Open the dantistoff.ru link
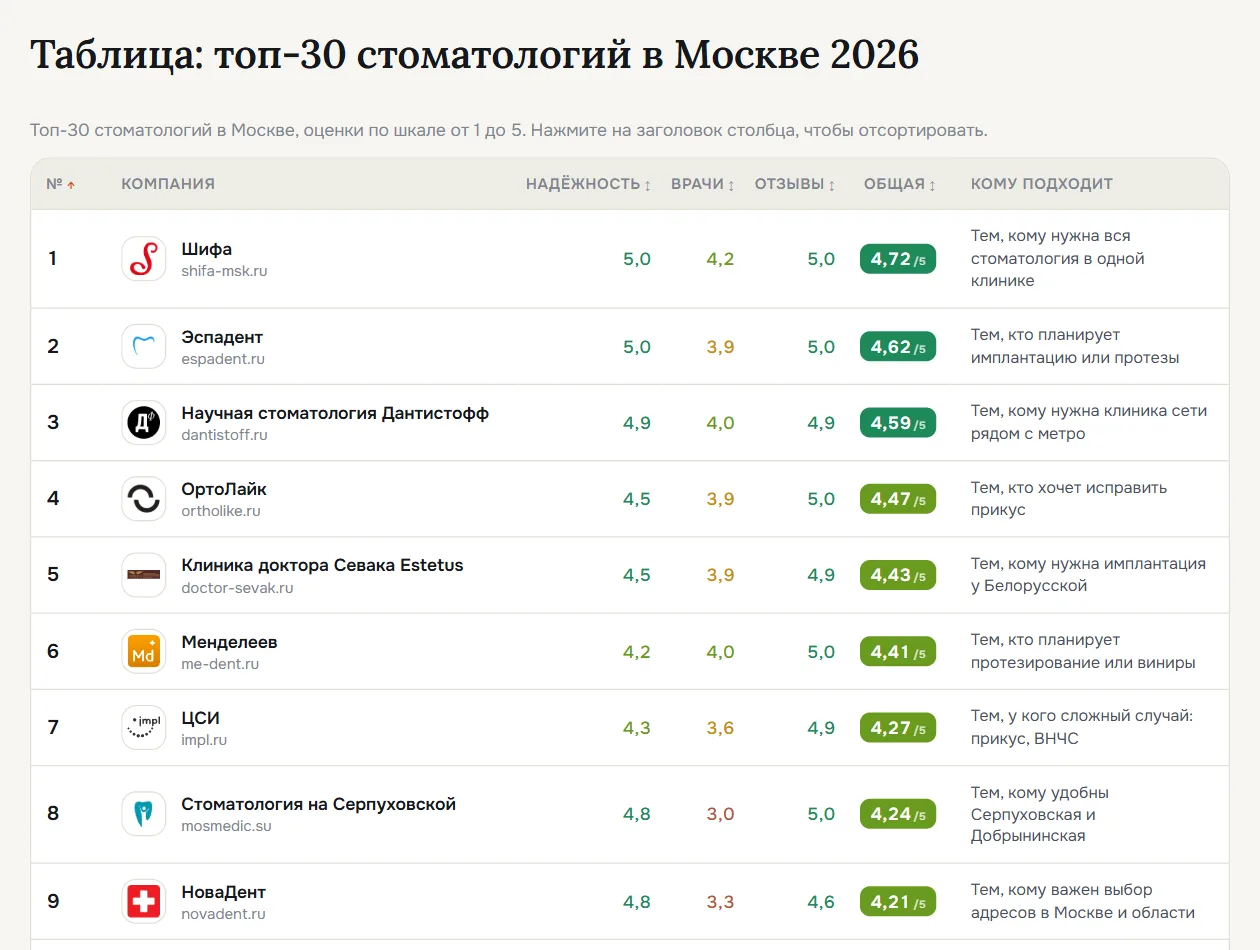 (224, 435)
